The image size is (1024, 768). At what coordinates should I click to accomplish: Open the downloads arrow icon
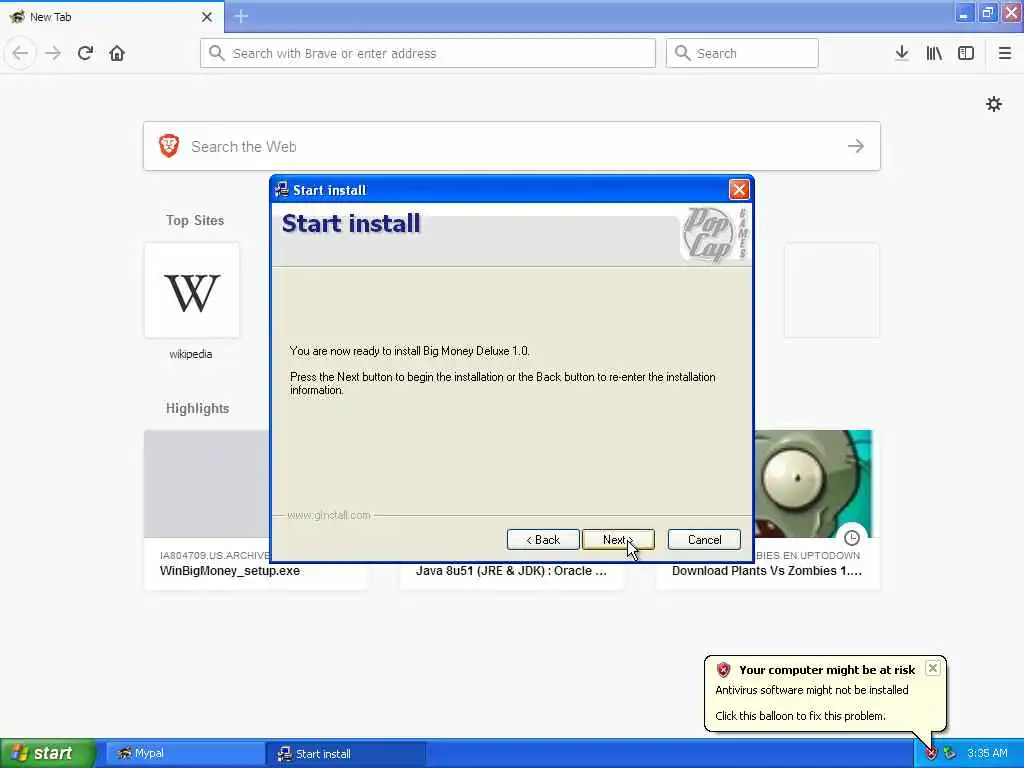[x=902, y=53]
